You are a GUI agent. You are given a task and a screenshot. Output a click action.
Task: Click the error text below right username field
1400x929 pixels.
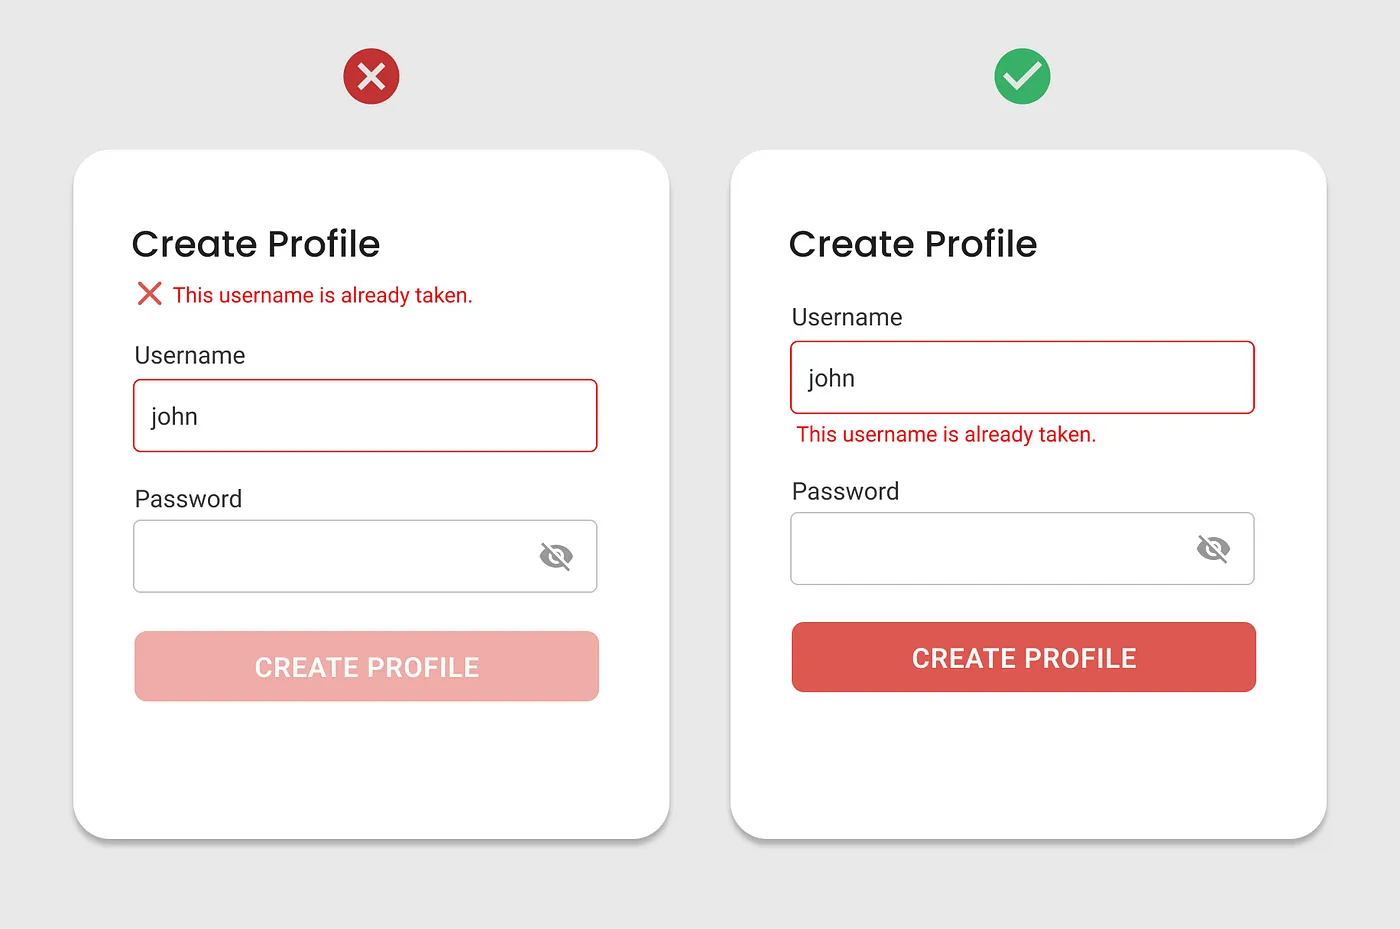[x=946, y=434]
